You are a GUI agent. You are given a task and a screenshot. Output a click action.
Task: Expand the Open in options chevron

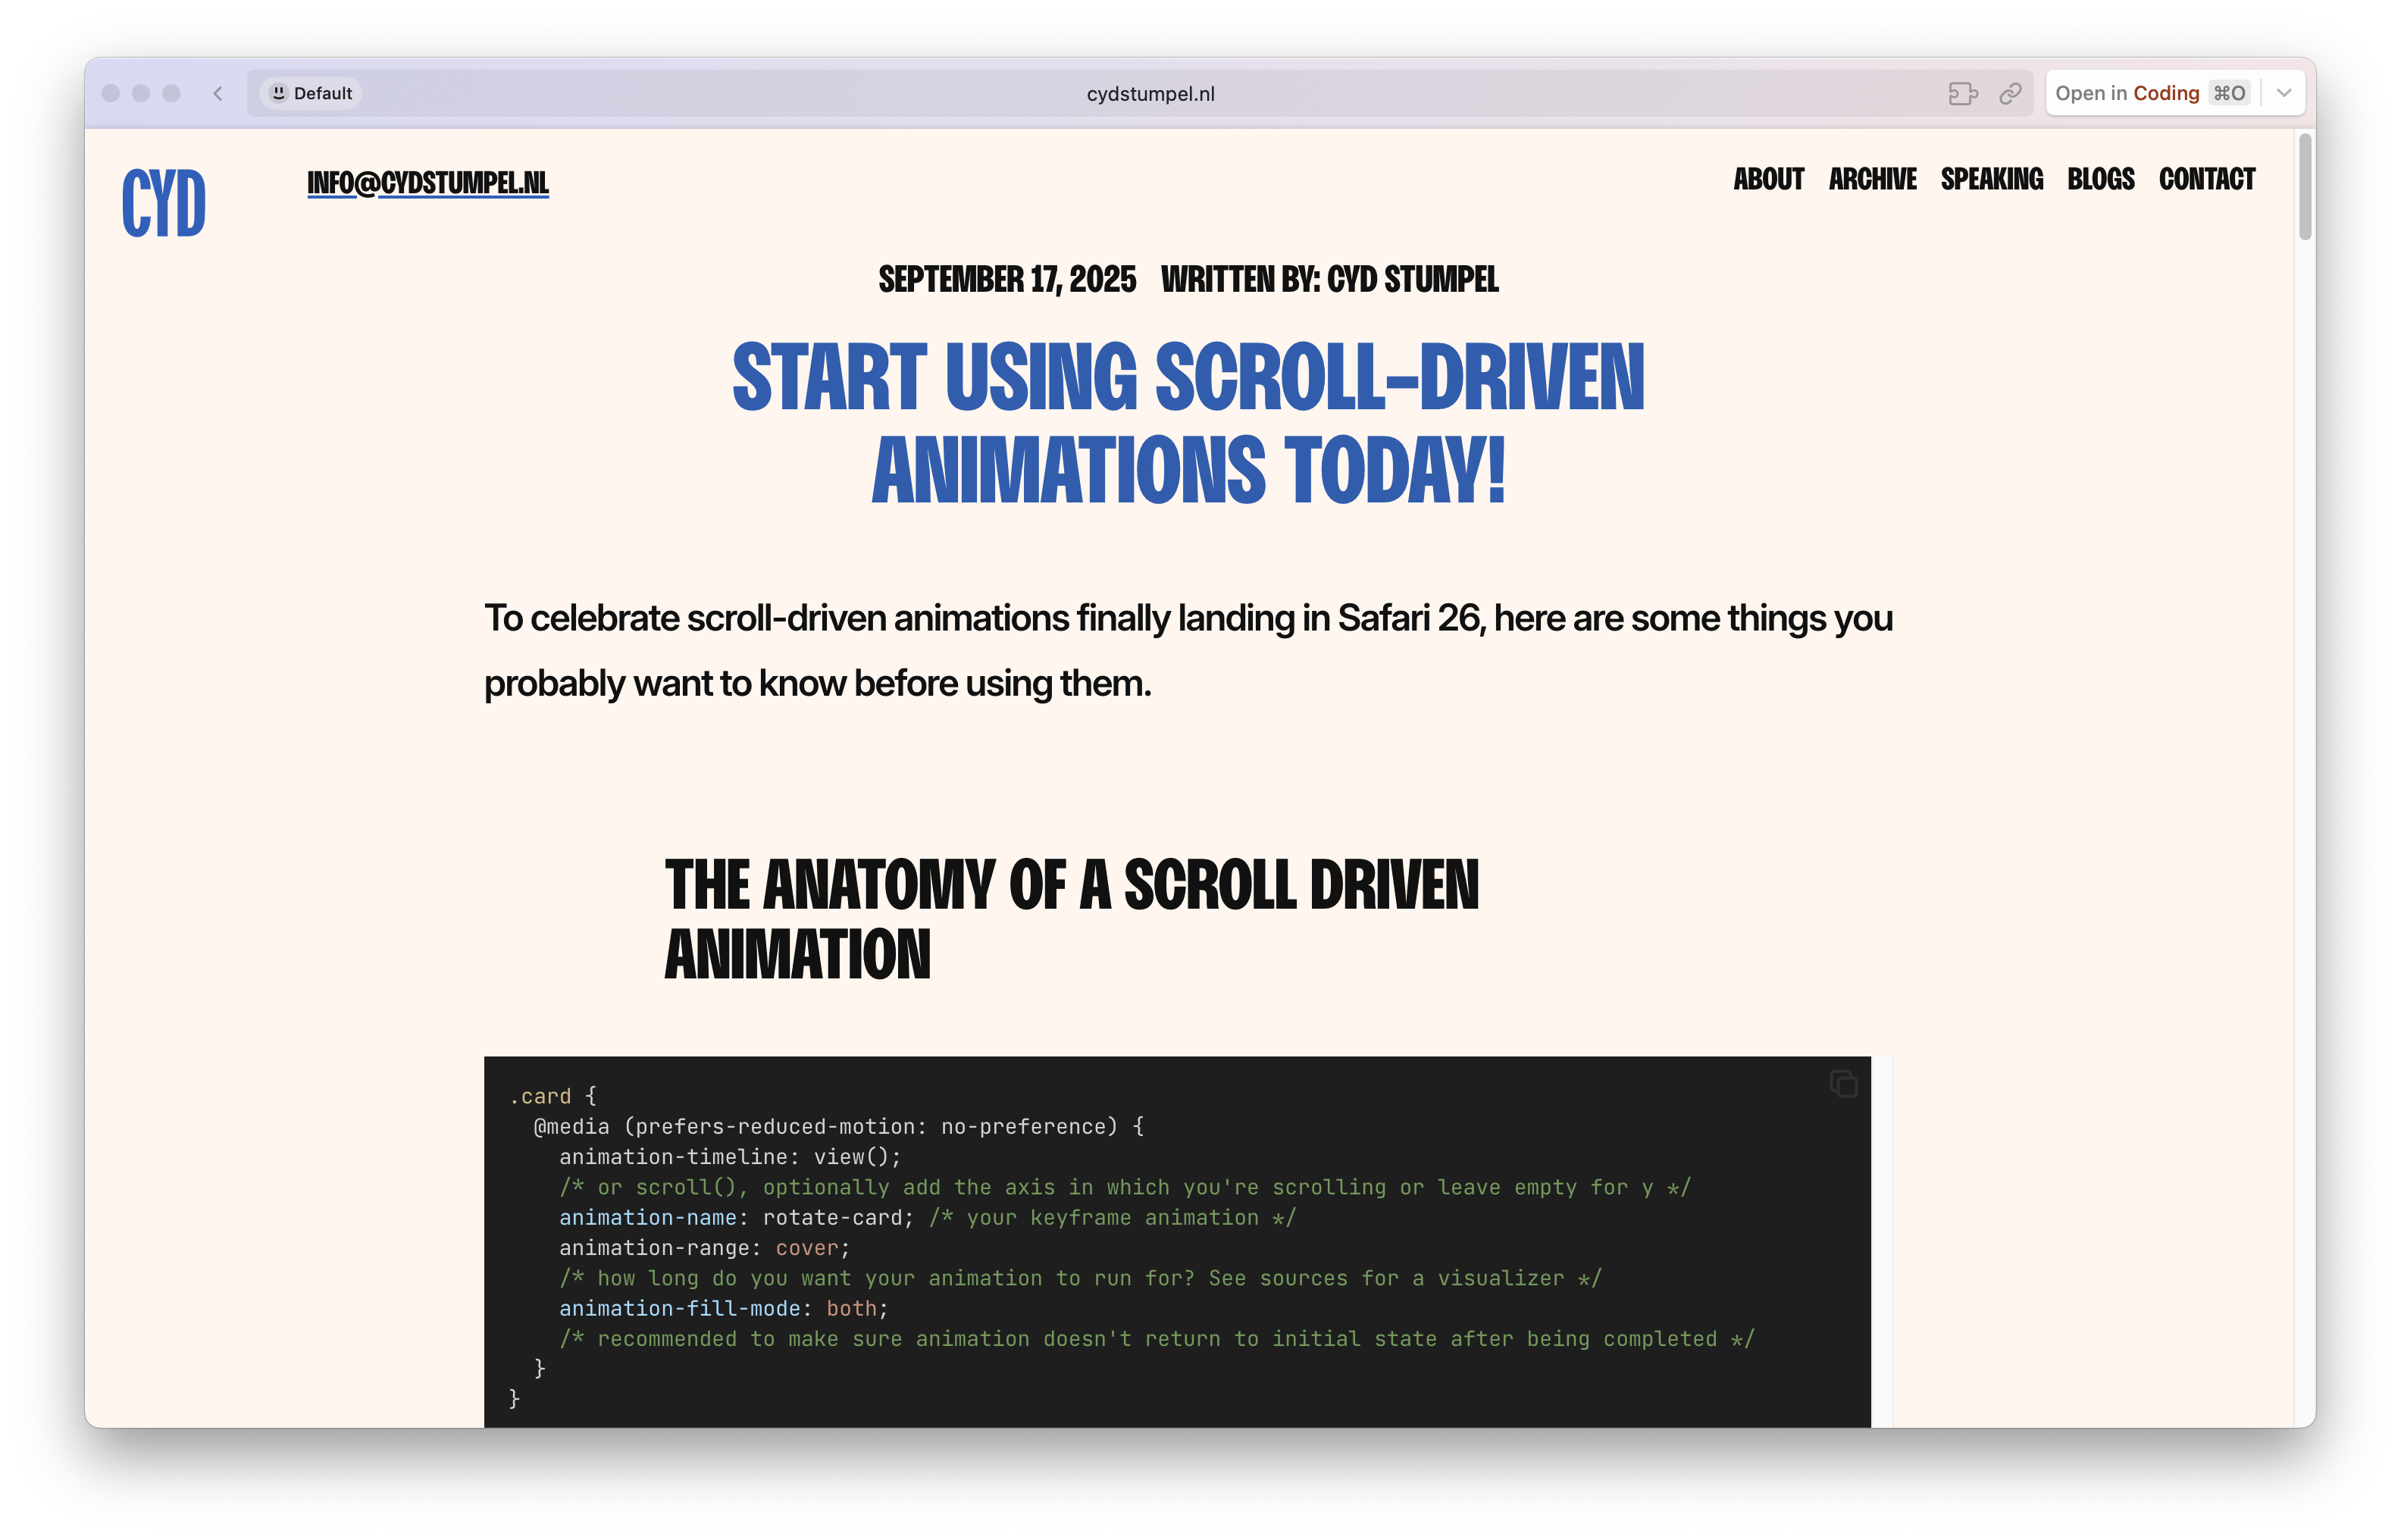(2284, 93)
